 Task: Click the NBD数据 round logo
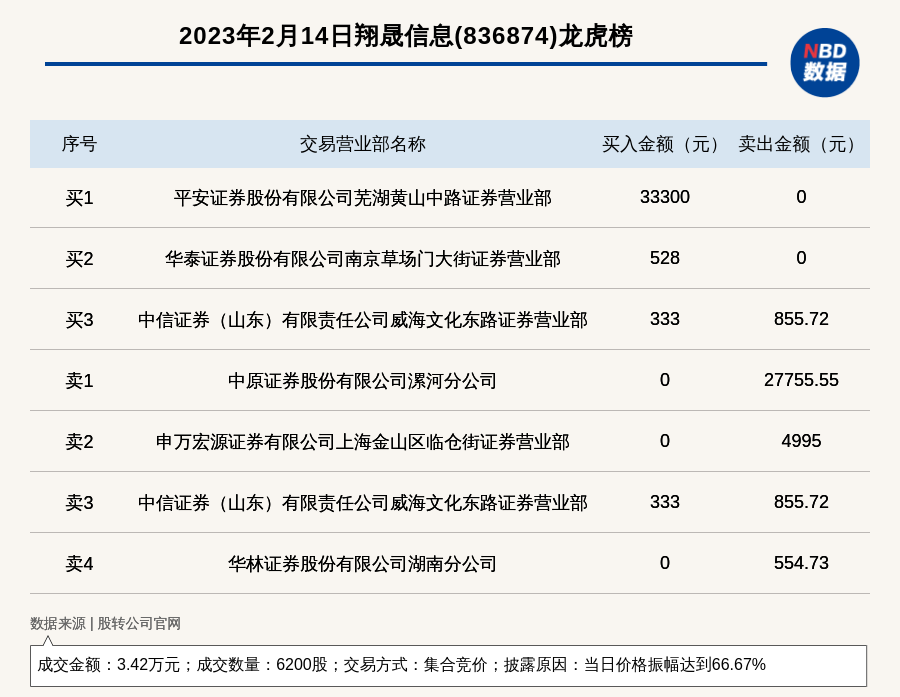pyautogui.click(x=824, y=63)
